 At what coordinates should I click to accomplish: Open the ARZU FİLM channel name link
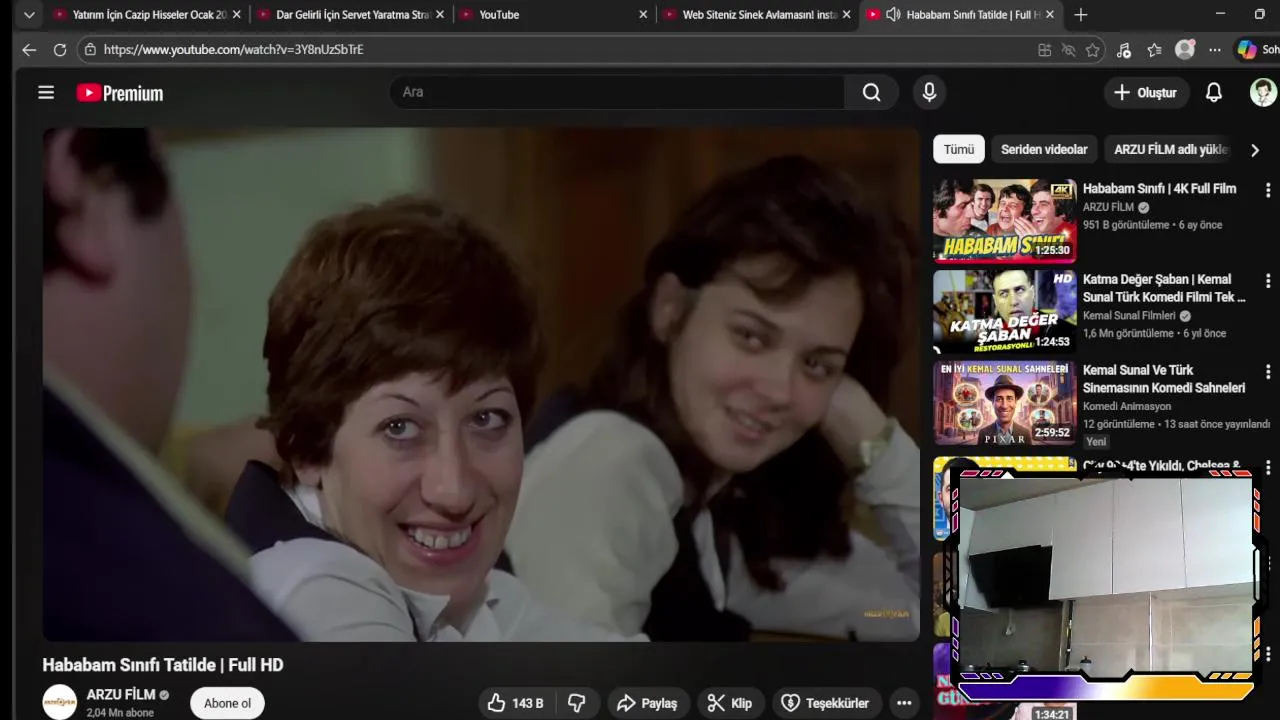(121, 694)
